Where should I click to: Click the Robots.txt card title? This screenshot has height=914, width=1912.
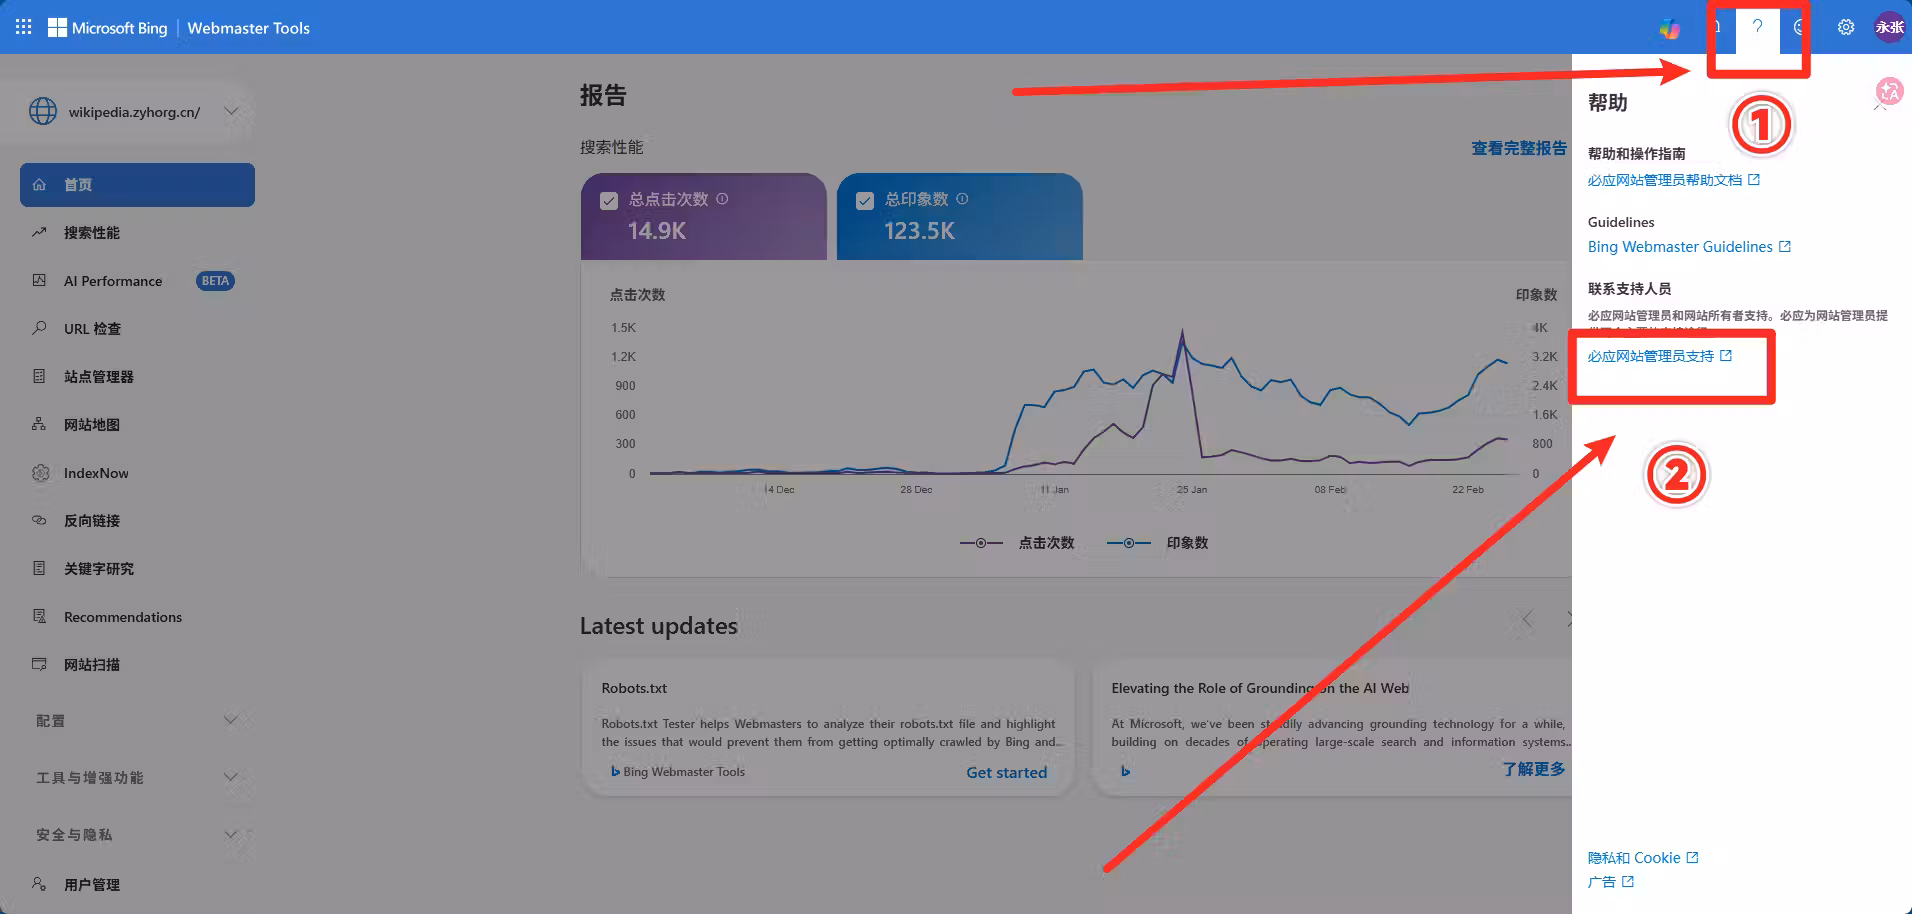(634, 688)
